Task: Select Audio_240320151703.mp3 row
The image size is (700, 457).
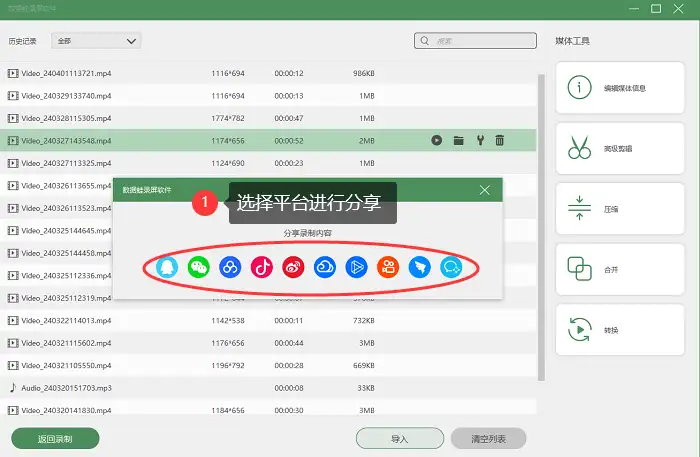Action: click(268, 388)
